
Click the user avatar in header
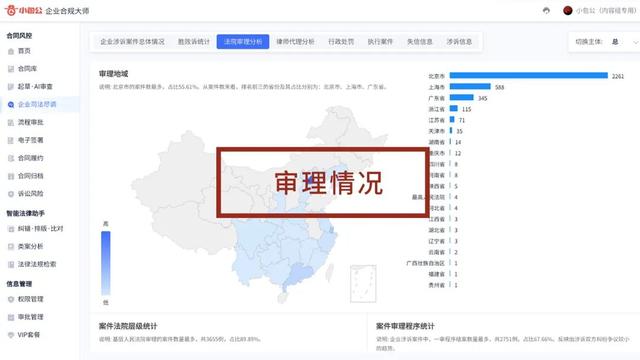(567, 11)
